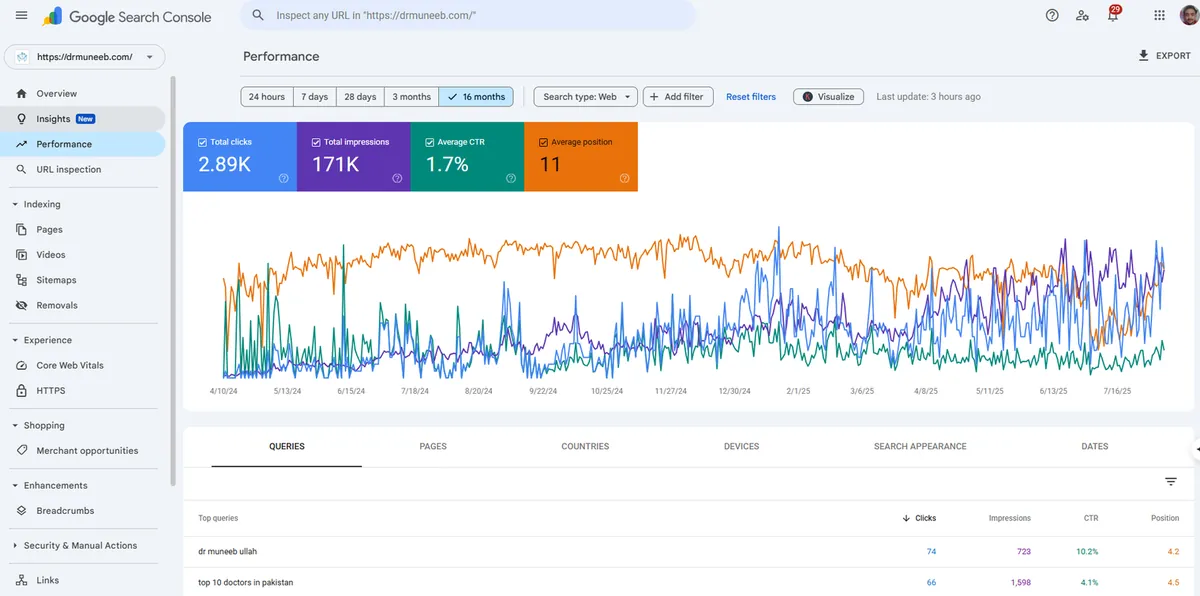Viewport: 1200px width, 596px height.
Task: Click help icon on Average CTR card
Action: (511, 178)
